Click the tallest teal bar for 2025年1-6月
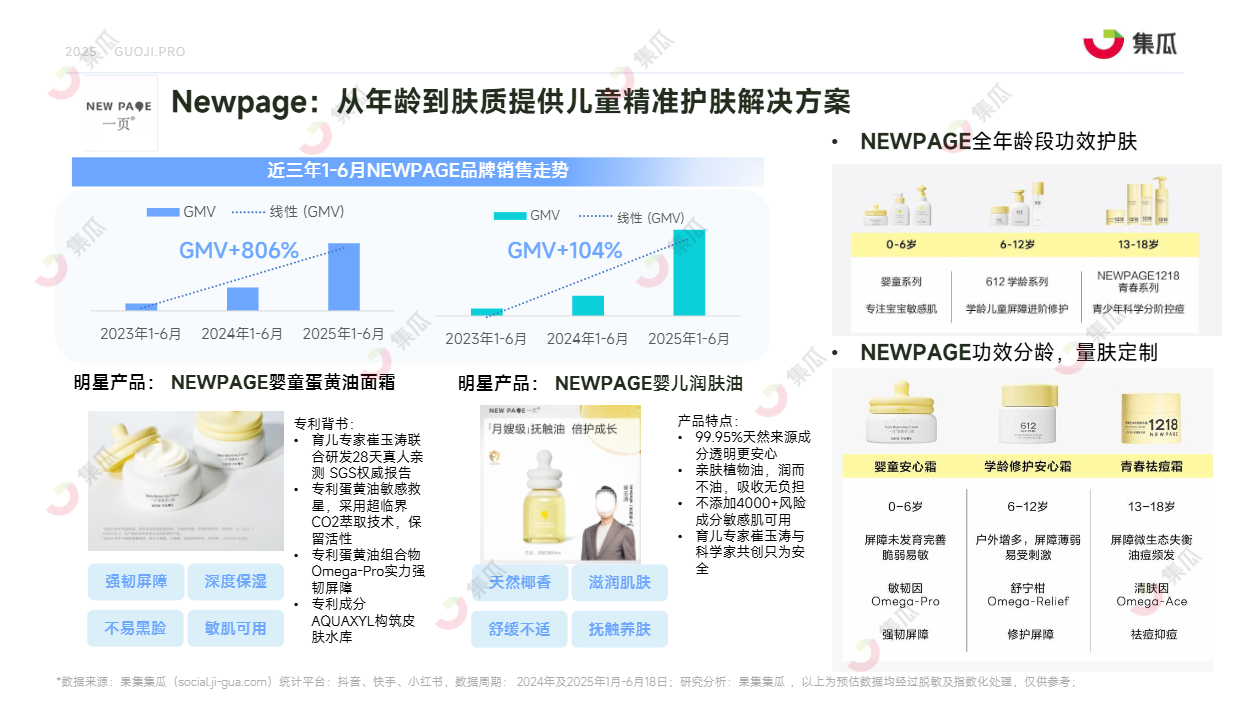Viewport: 1250px width, 703px height. coord(689,273)
